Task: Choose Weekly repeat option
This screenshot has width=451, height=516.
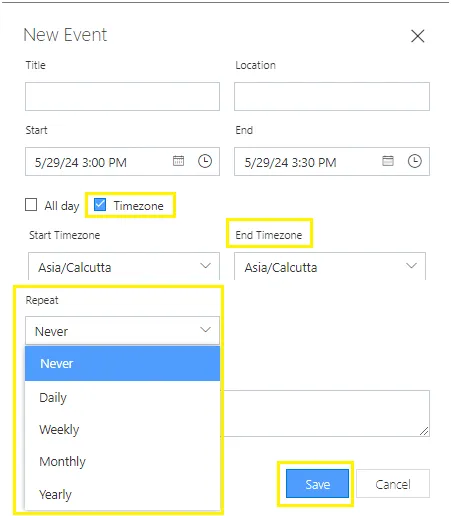Action: 122,429
